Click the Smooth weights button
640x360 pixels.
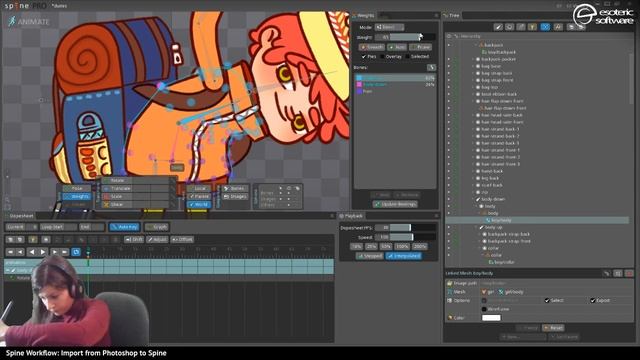[371, 47]
